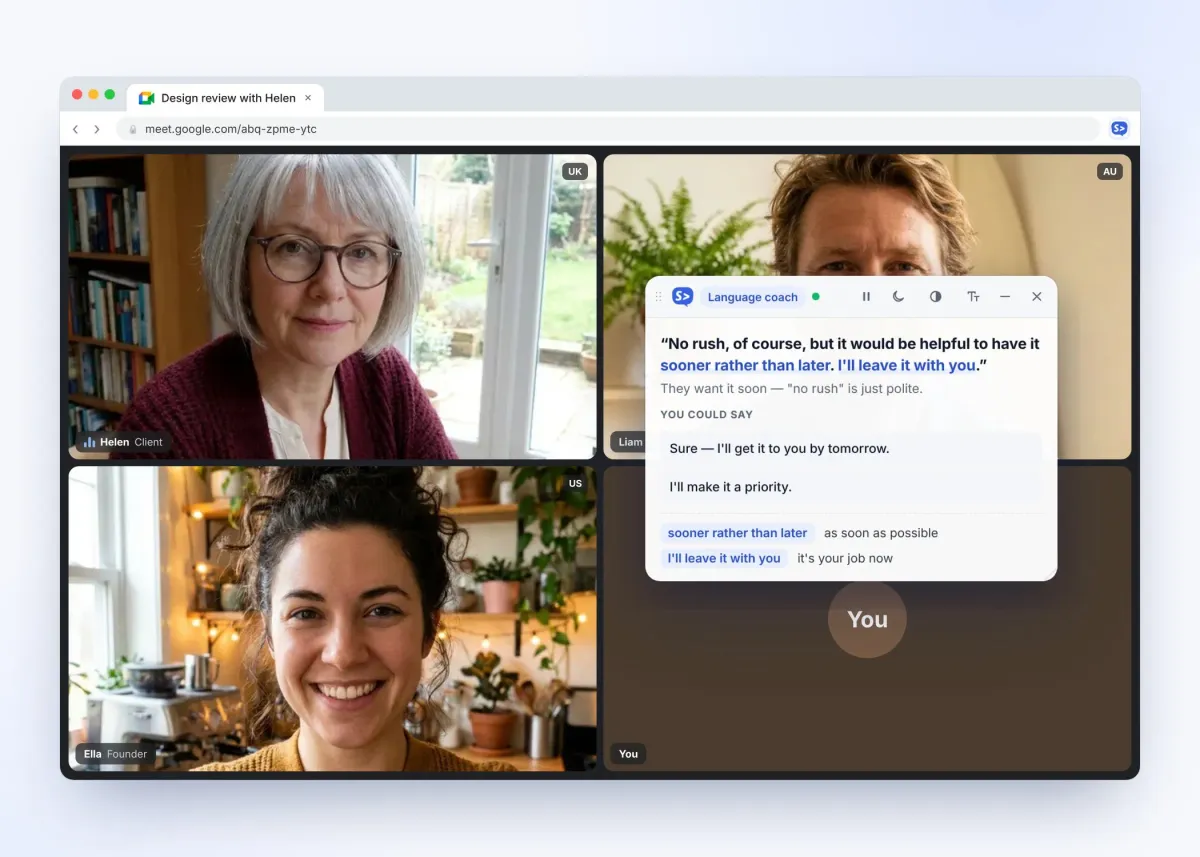
Task: Open the extension icon in browser toolbar
Action: [x=1119, y=128]
